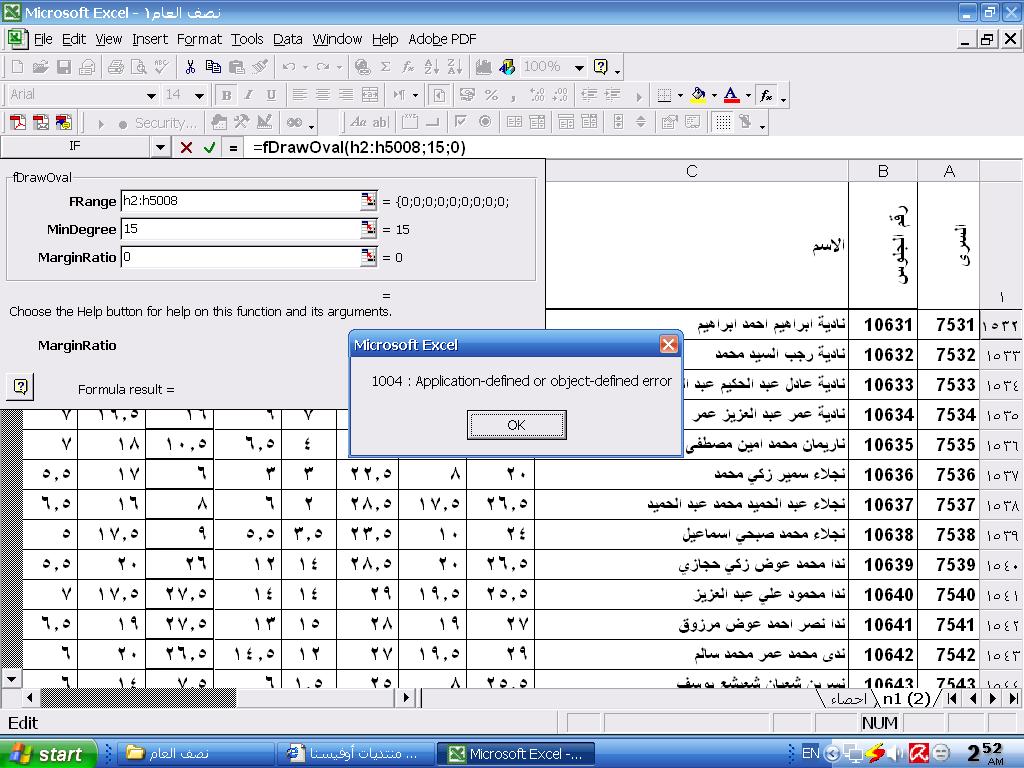The height and width of the screenshot is (768, 1024).
Task: Click the Open folder icon
Action: coord(40,67)
